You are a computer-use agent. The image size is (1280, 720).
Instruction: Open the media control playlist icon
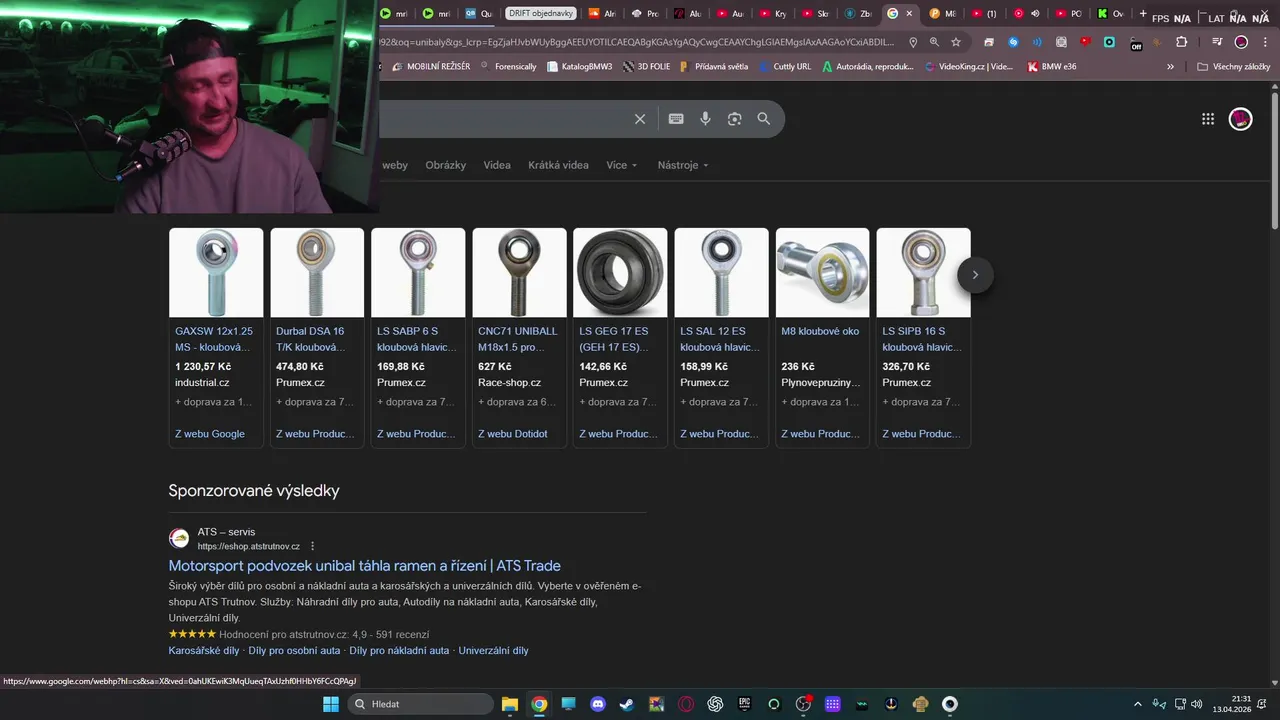(1217, 42)
